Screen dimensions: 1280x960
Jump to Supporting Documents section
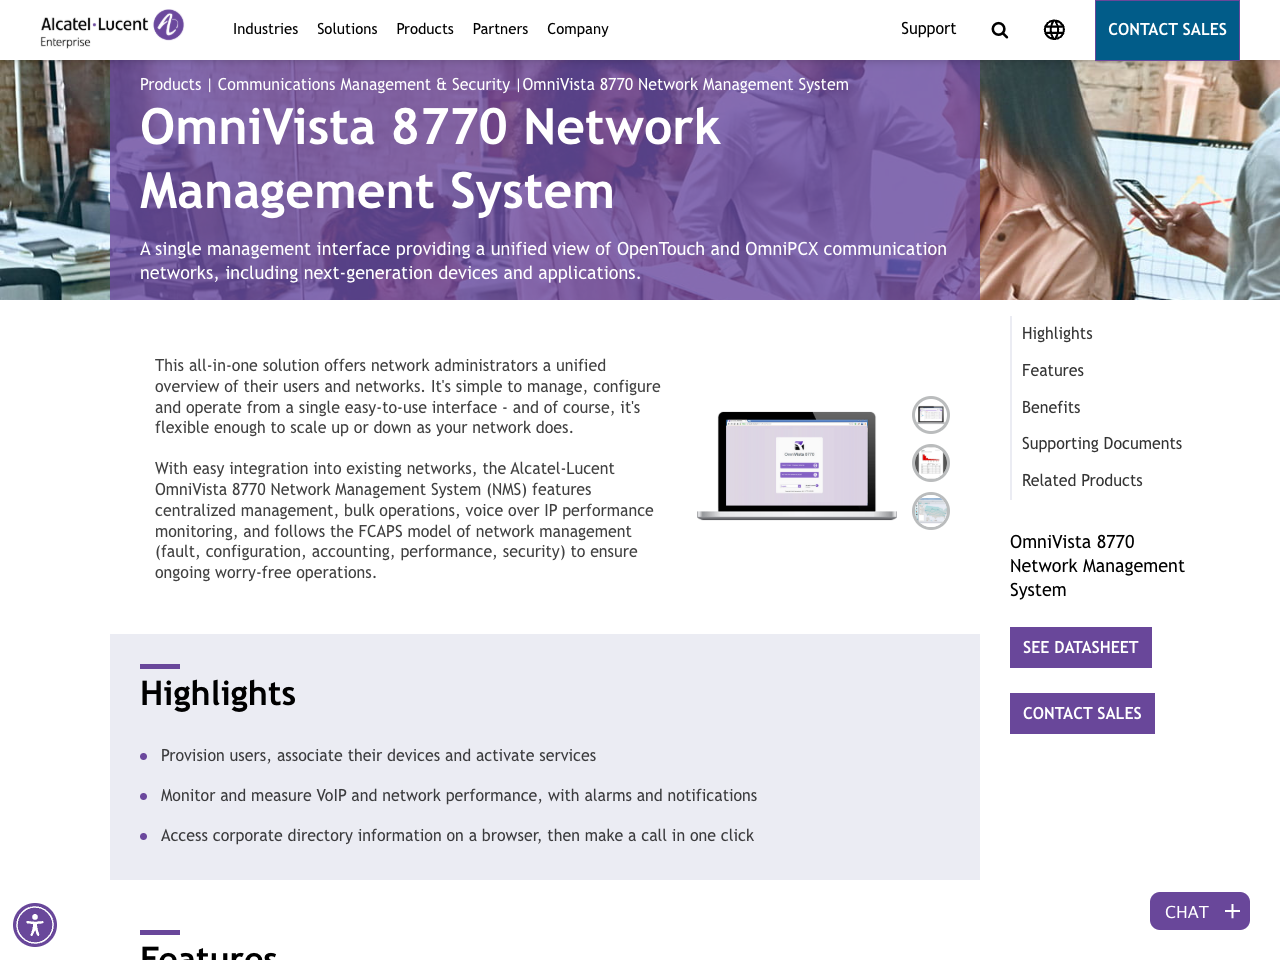pyautogui.click(x=1102, y=444)
